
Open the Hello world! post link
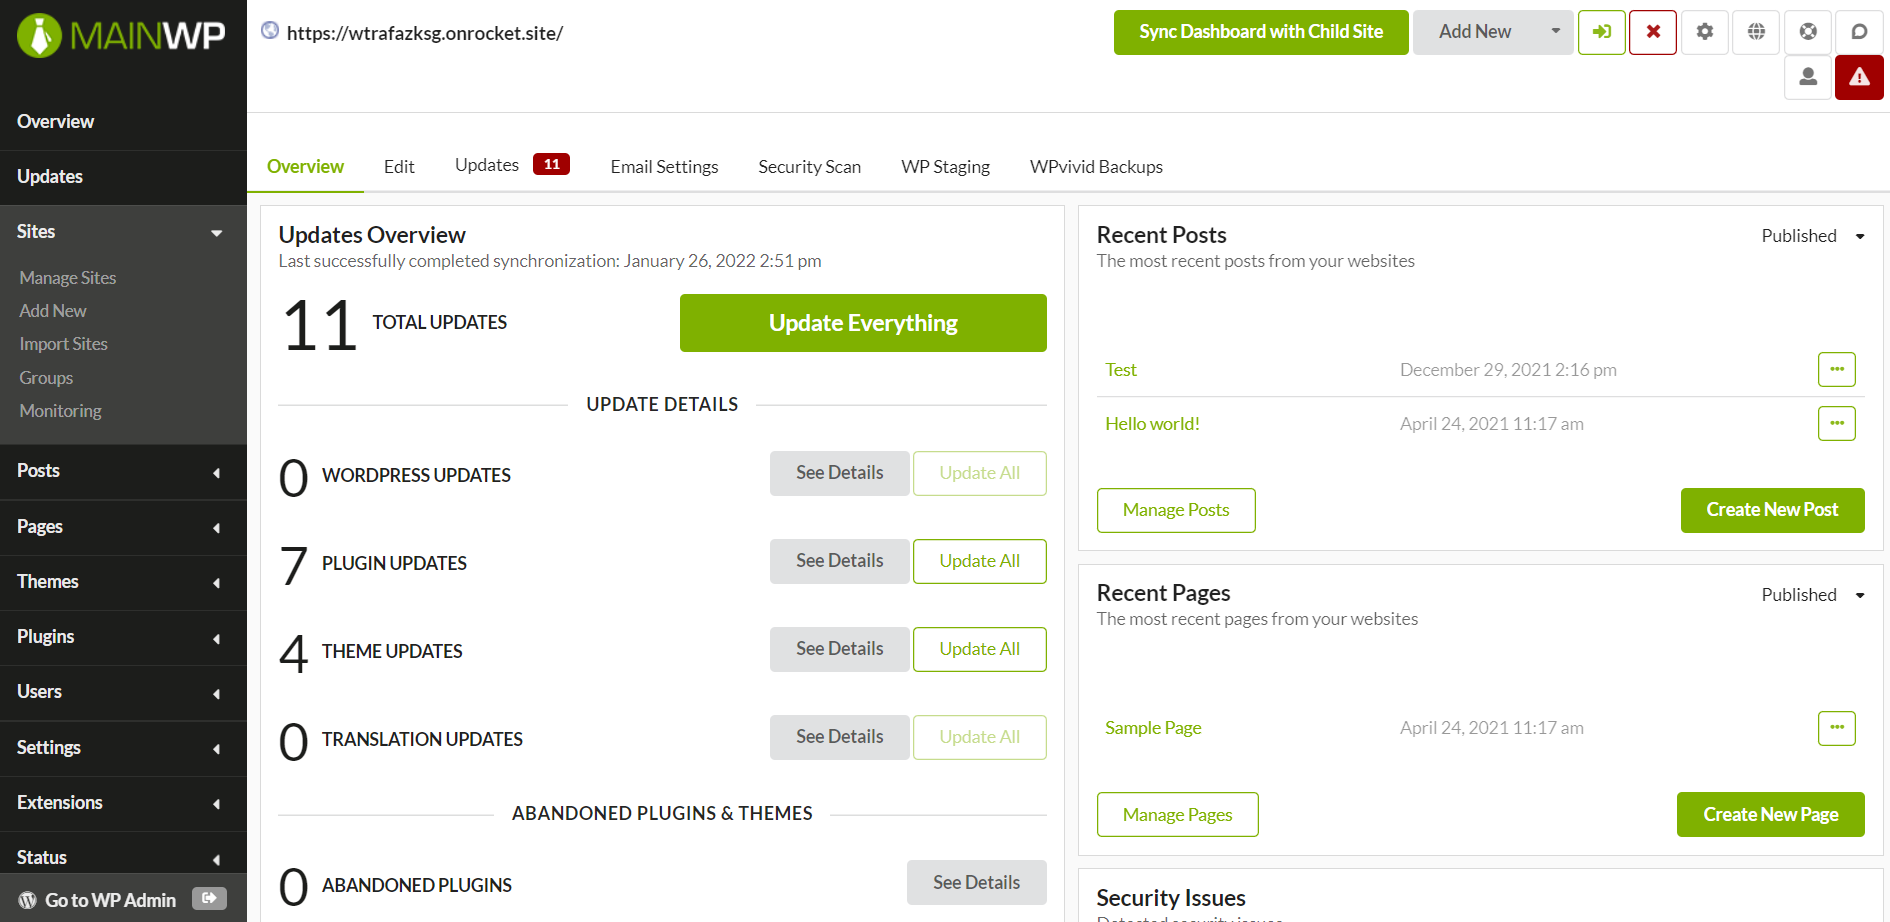(x=1152, y=424)
